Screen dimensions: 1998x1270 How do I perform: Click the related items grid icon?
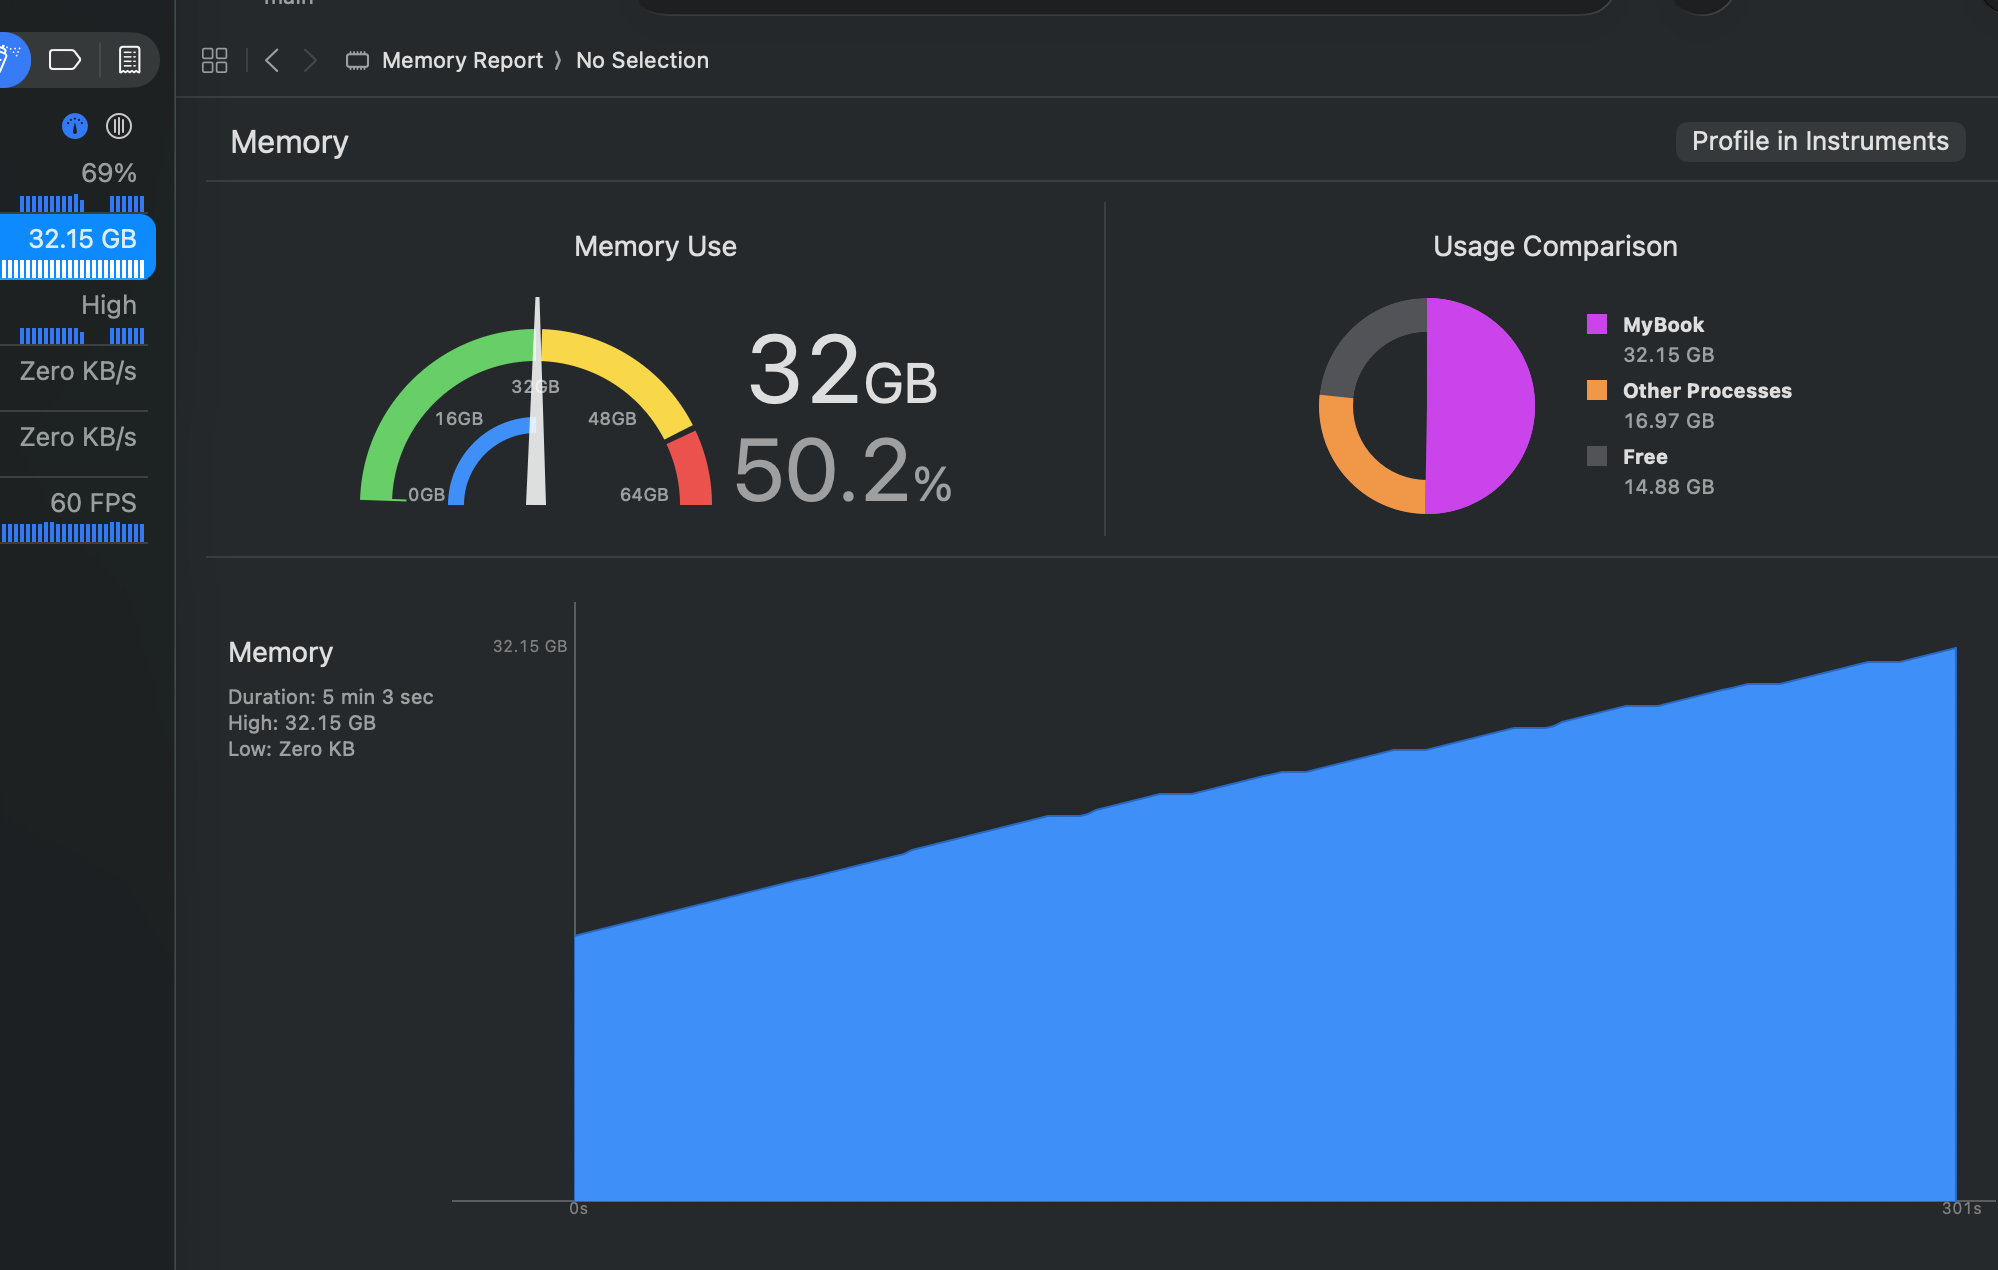click(214, 60)
